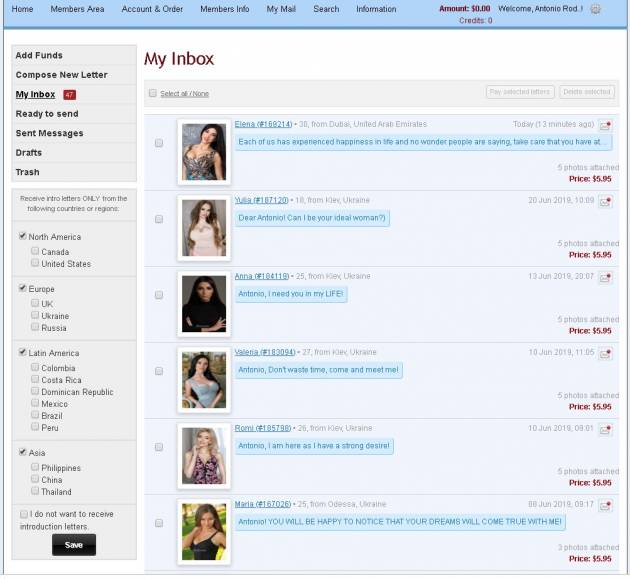Click the settings gear icon near Welcome

tap(596, 9)
